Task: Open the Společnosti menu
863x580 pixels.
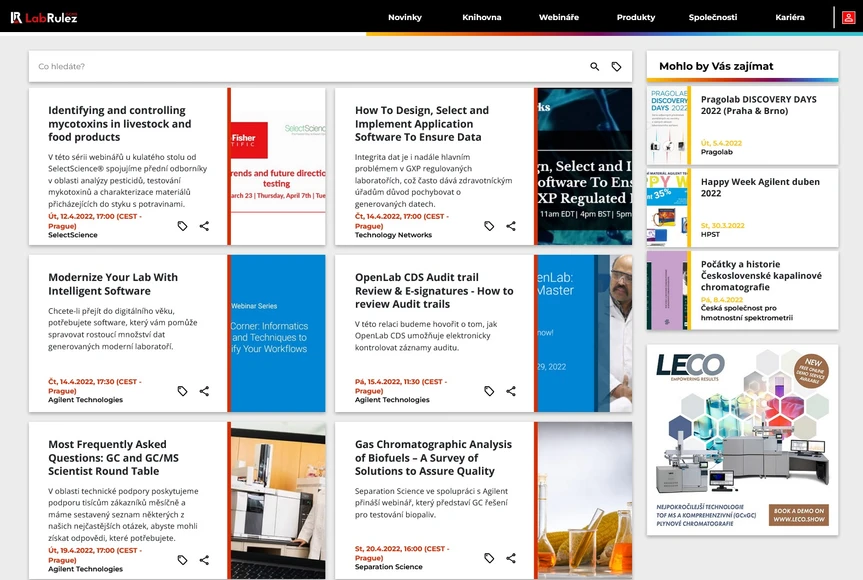Action: click(713, 17)
